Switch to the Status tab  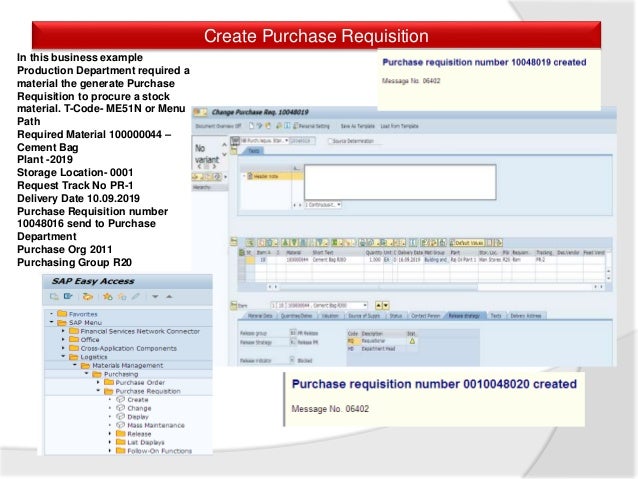pos(396,316)
